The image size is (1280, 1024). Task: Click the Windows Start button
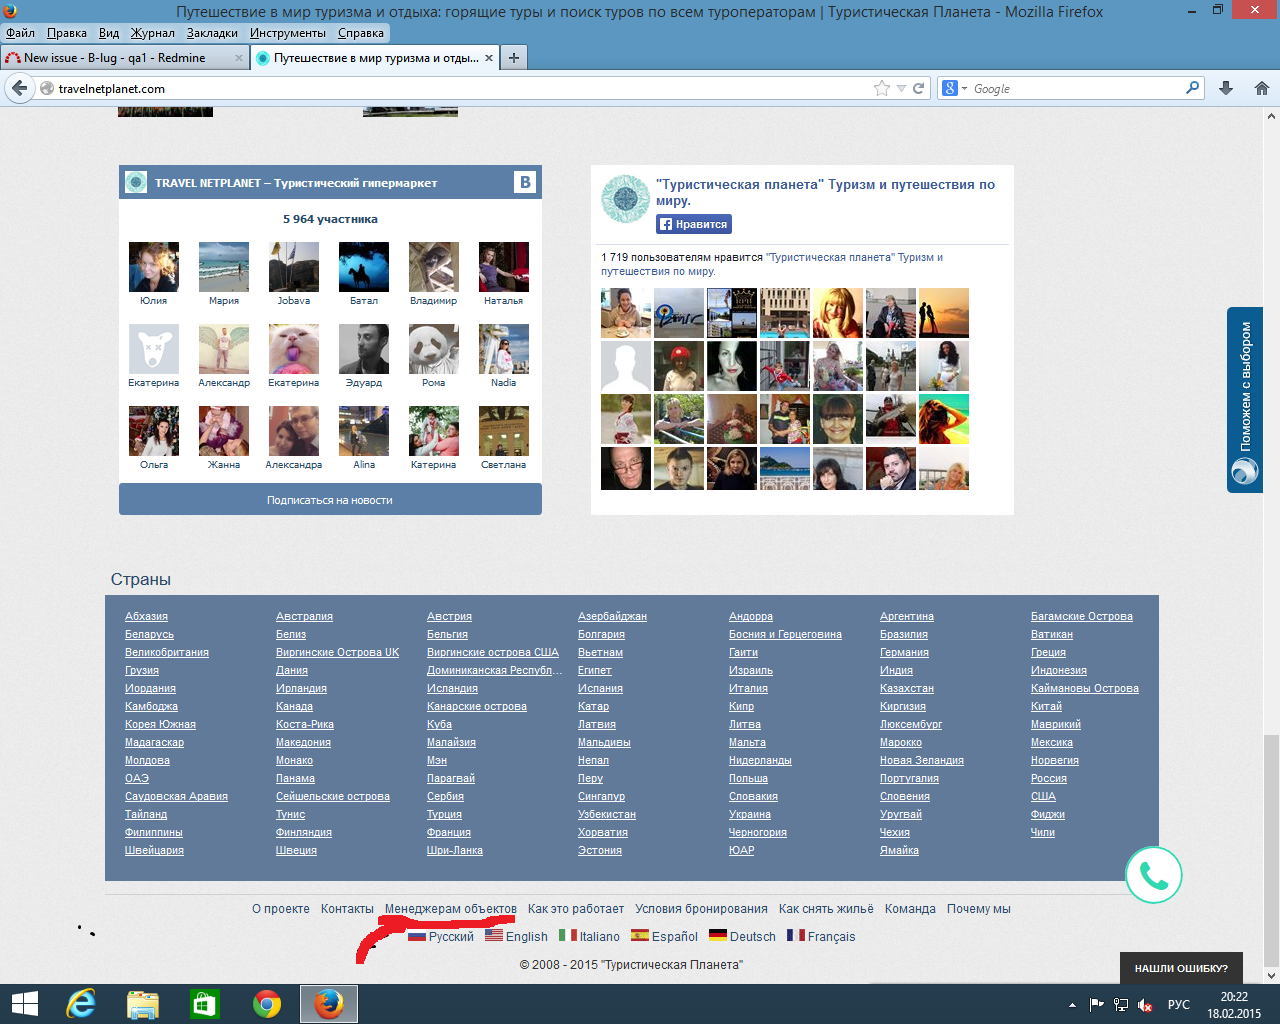tap(24, 1003)
